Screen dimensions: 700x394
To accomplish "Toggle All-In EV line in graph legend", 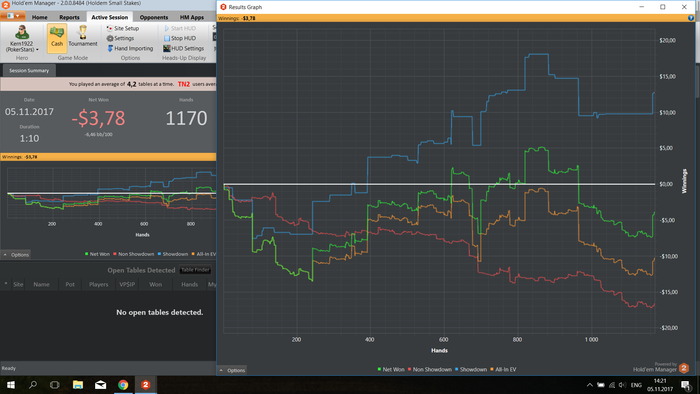I will (503, 369).
